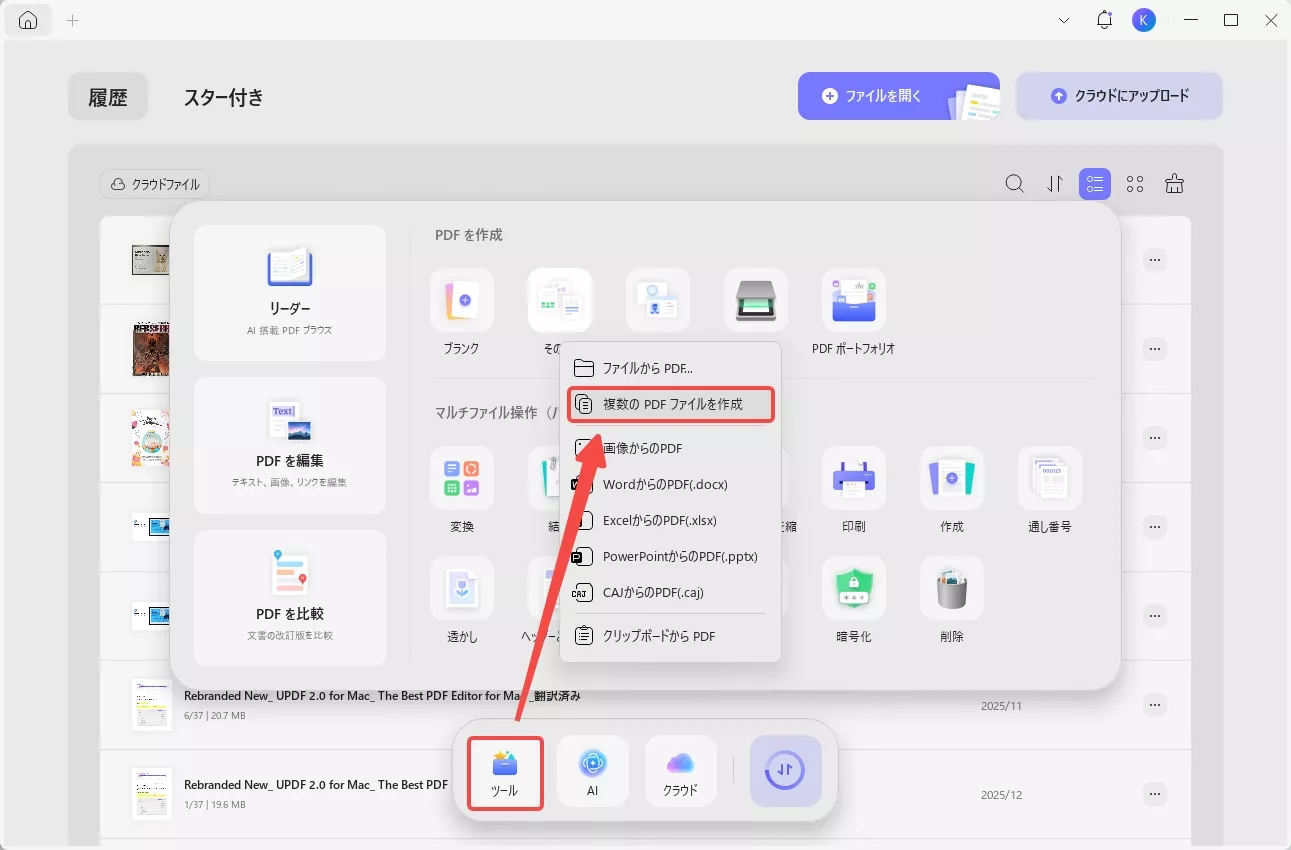
Task: Choose ファイルから PDF.. from the menu
Action: pyautogui.click(x=670, y=368)
